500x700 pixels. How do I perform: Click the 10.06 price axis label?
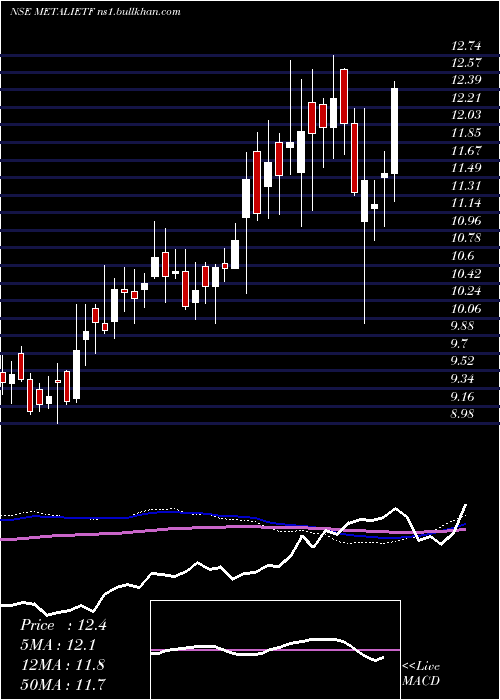(x=466, y=308)
